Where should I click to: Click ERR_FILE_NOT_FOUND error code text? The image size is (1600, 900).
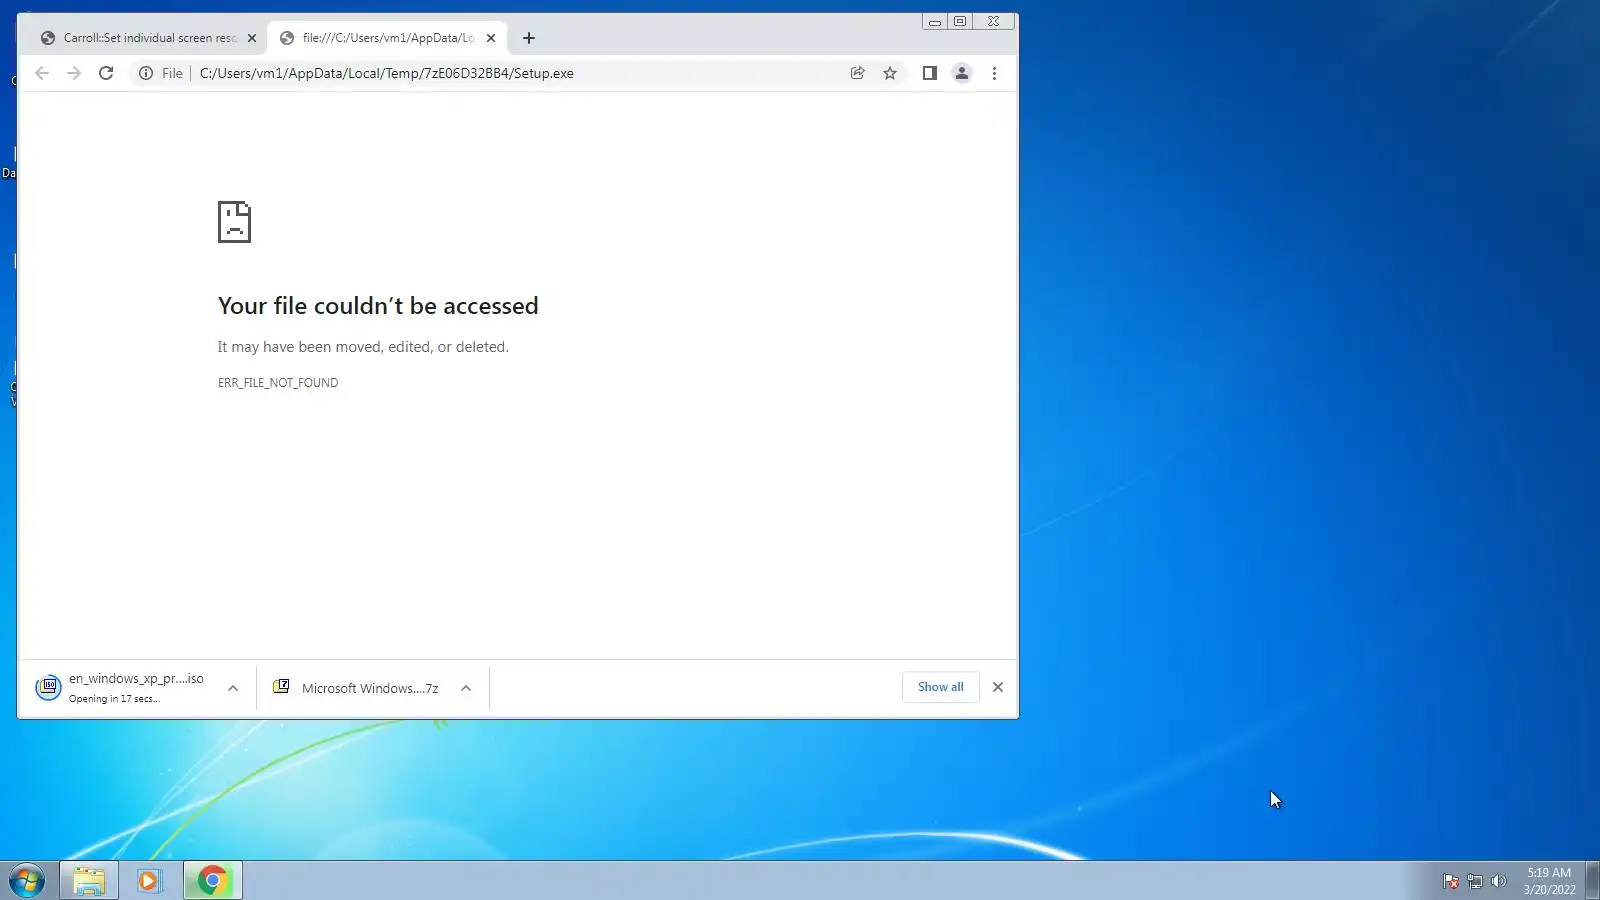pyautogui.click(x=278, y=383)
